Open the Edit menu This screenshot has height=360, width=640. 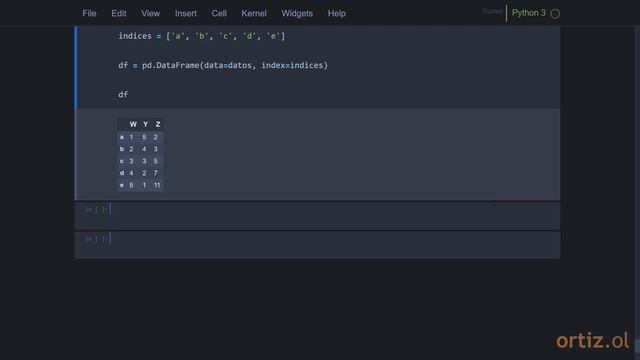tap(119, 13)
